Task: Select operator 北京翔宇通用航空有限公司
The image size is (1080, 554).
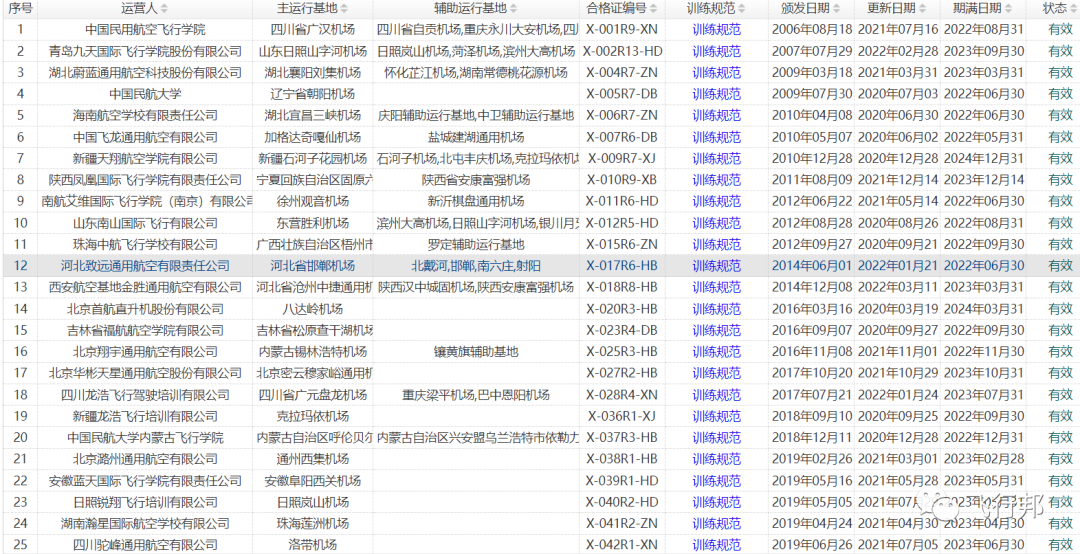Action: click(145, 352)
